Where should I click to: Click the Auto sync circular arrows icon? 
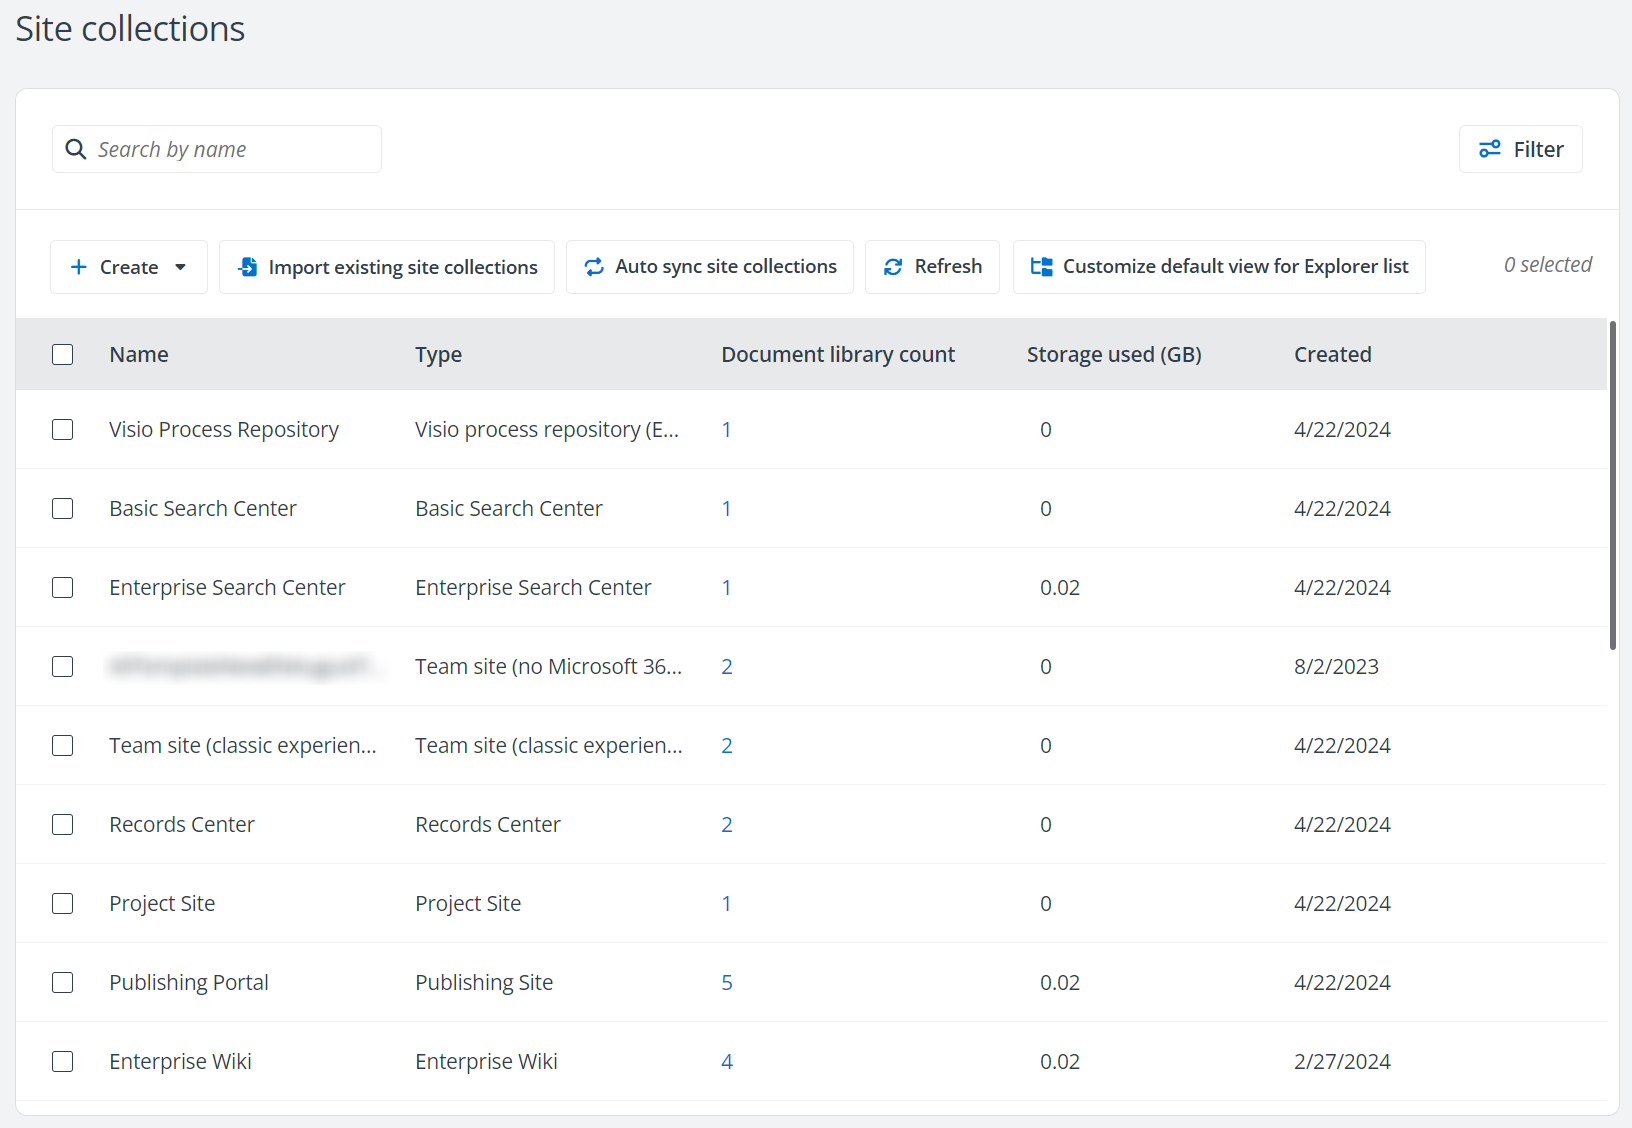[593, 266]
